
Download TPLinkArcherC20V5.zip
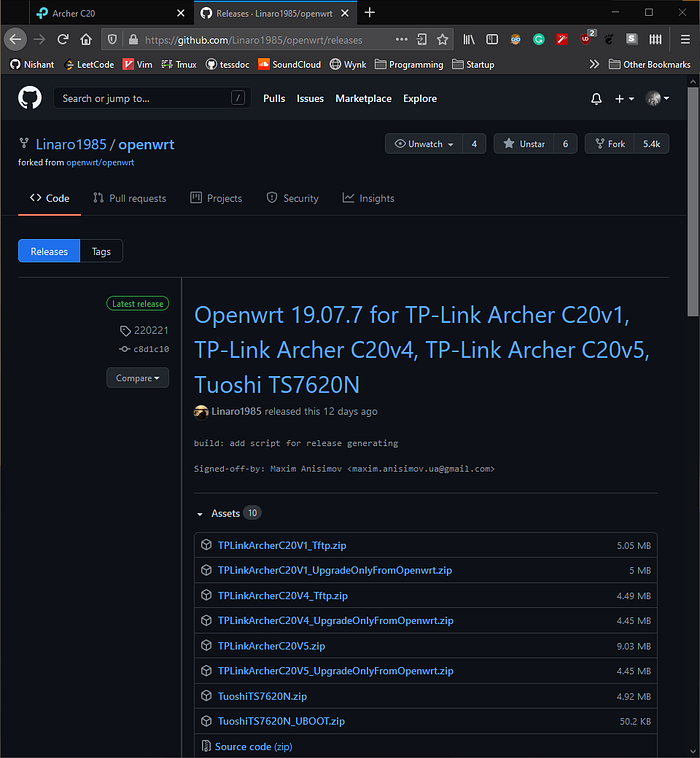(271, 646)
